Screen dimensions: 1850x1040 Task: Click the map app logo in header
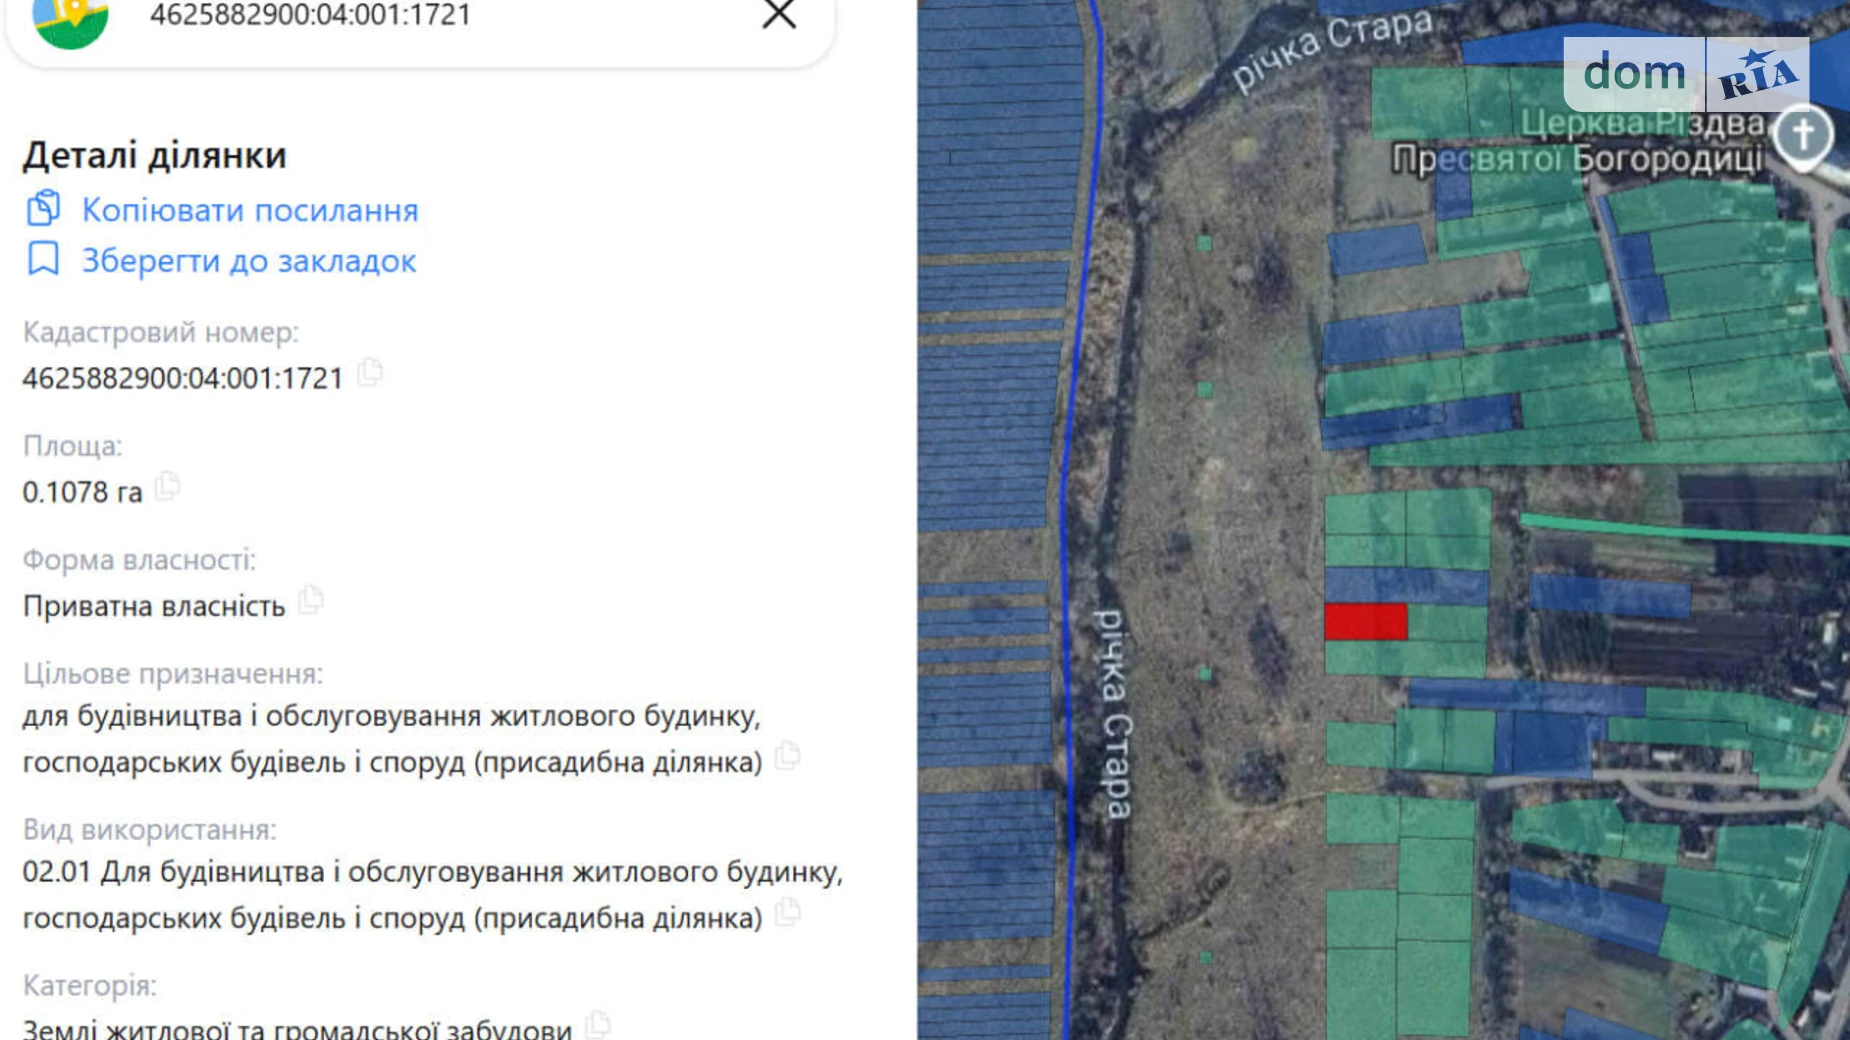point(70,20)
